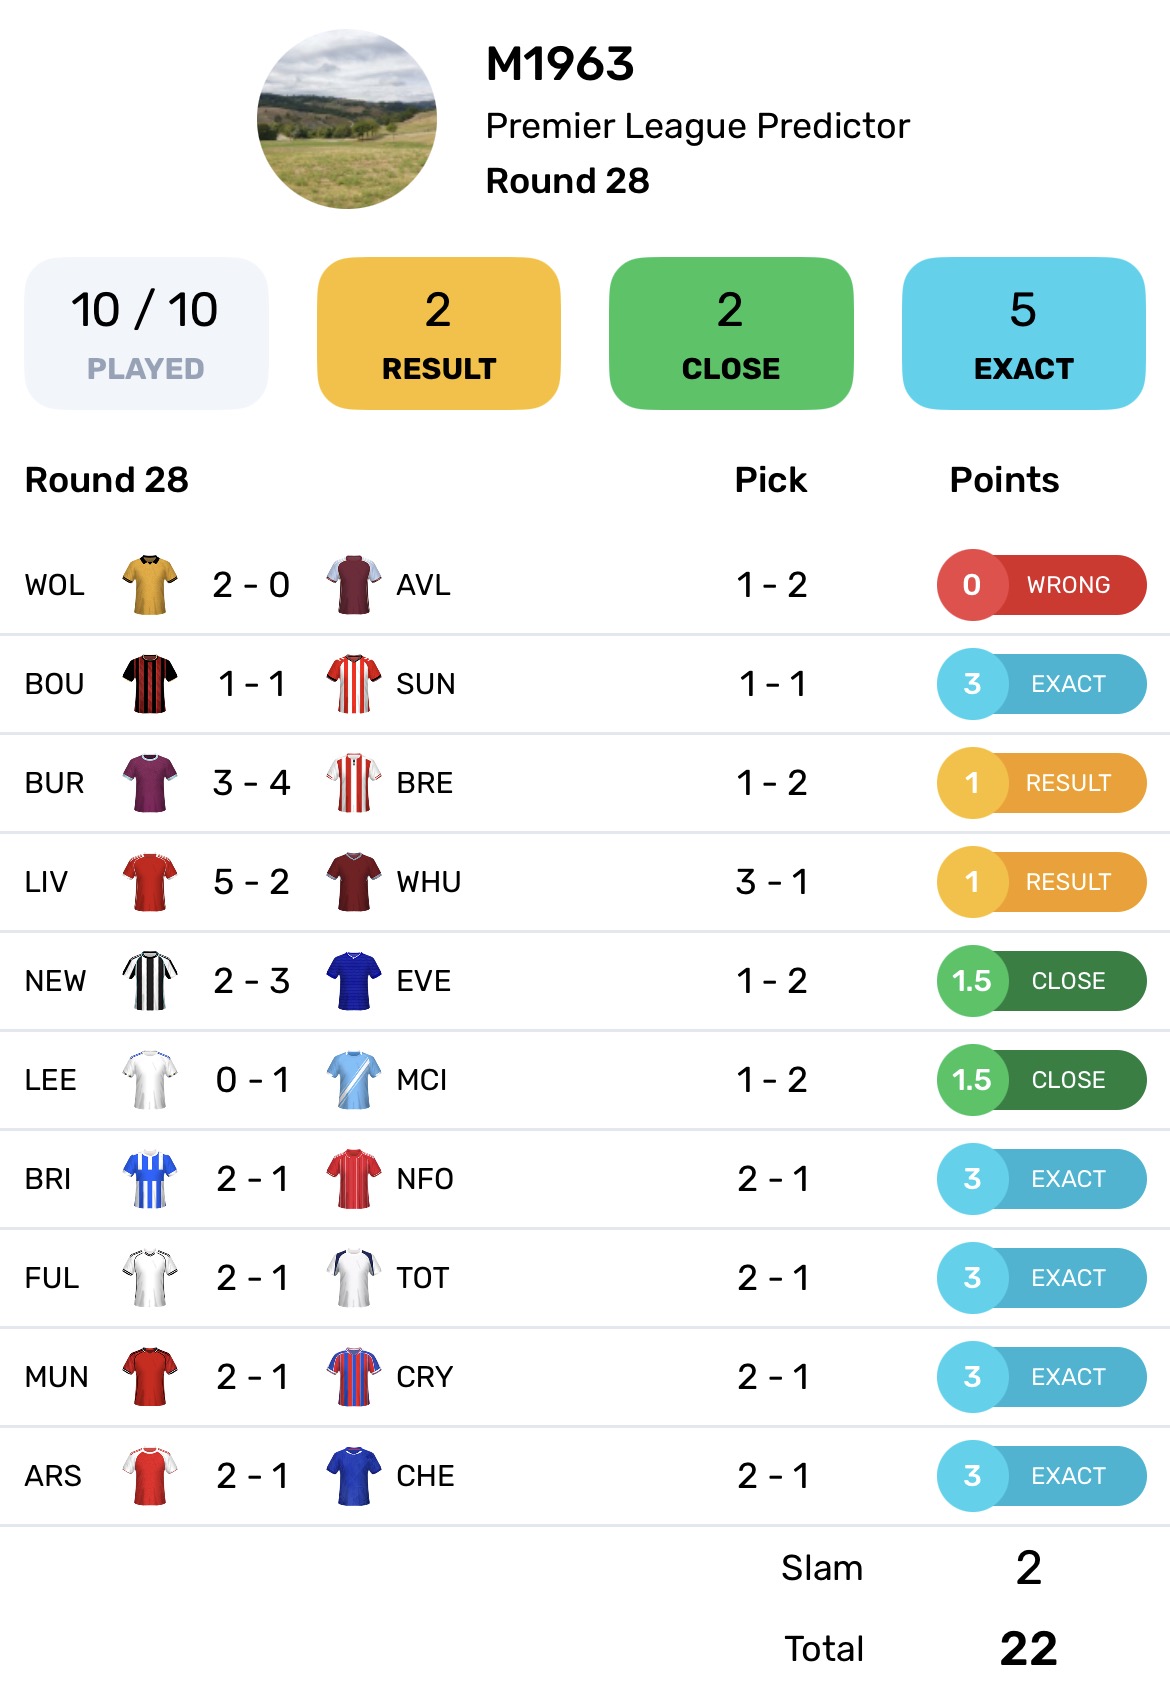Select the 10 / 10 PLAYED card
Screen dimensions: 1170x1699
[146, 333]
